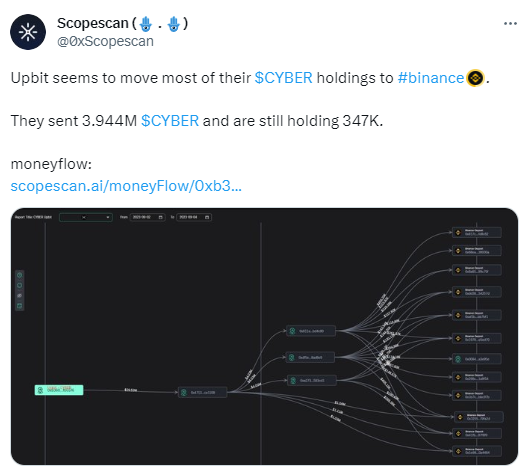
Task: Select the bottommost Binance Deposit node
Action: tap(477, 451)
